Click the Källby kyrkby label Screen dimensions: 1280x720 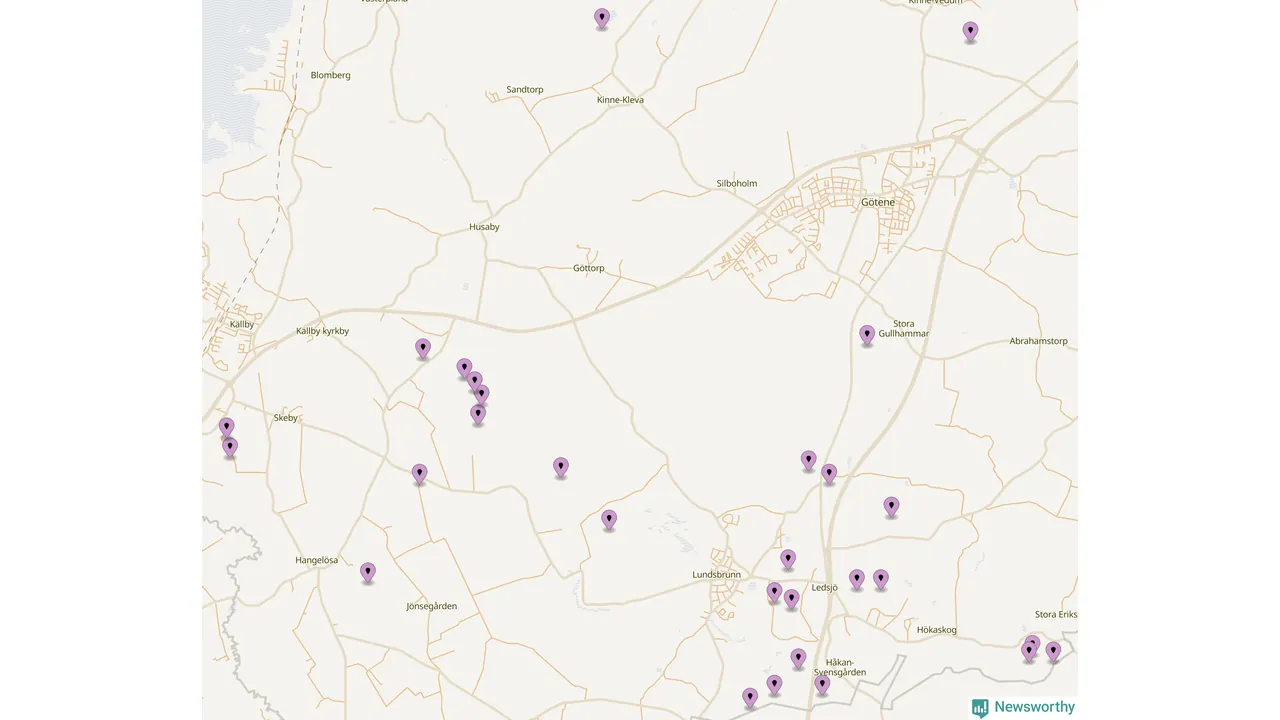click(322, 331)
